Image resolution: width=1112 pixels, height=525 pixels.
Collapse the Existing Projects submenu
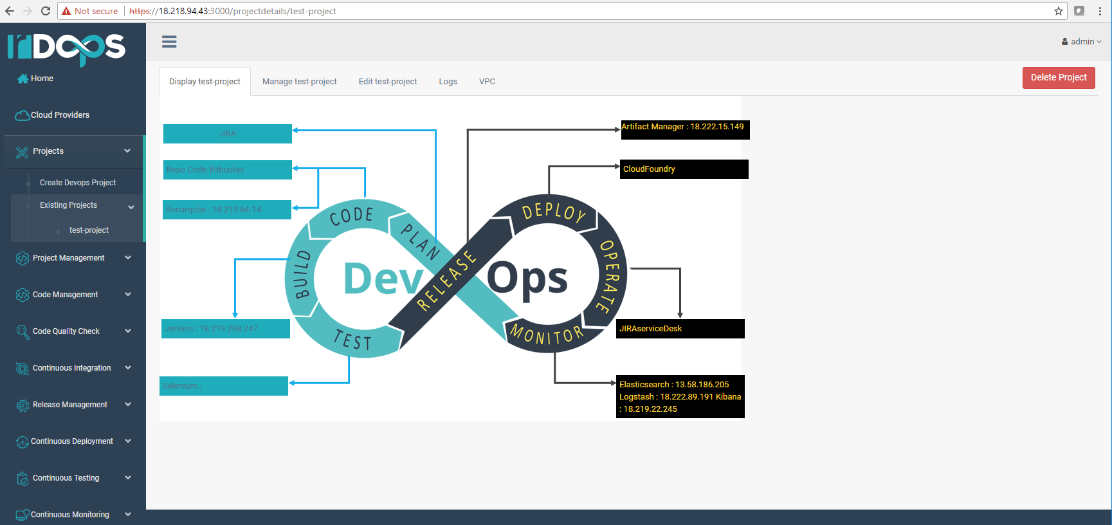(x=131, y=206)
